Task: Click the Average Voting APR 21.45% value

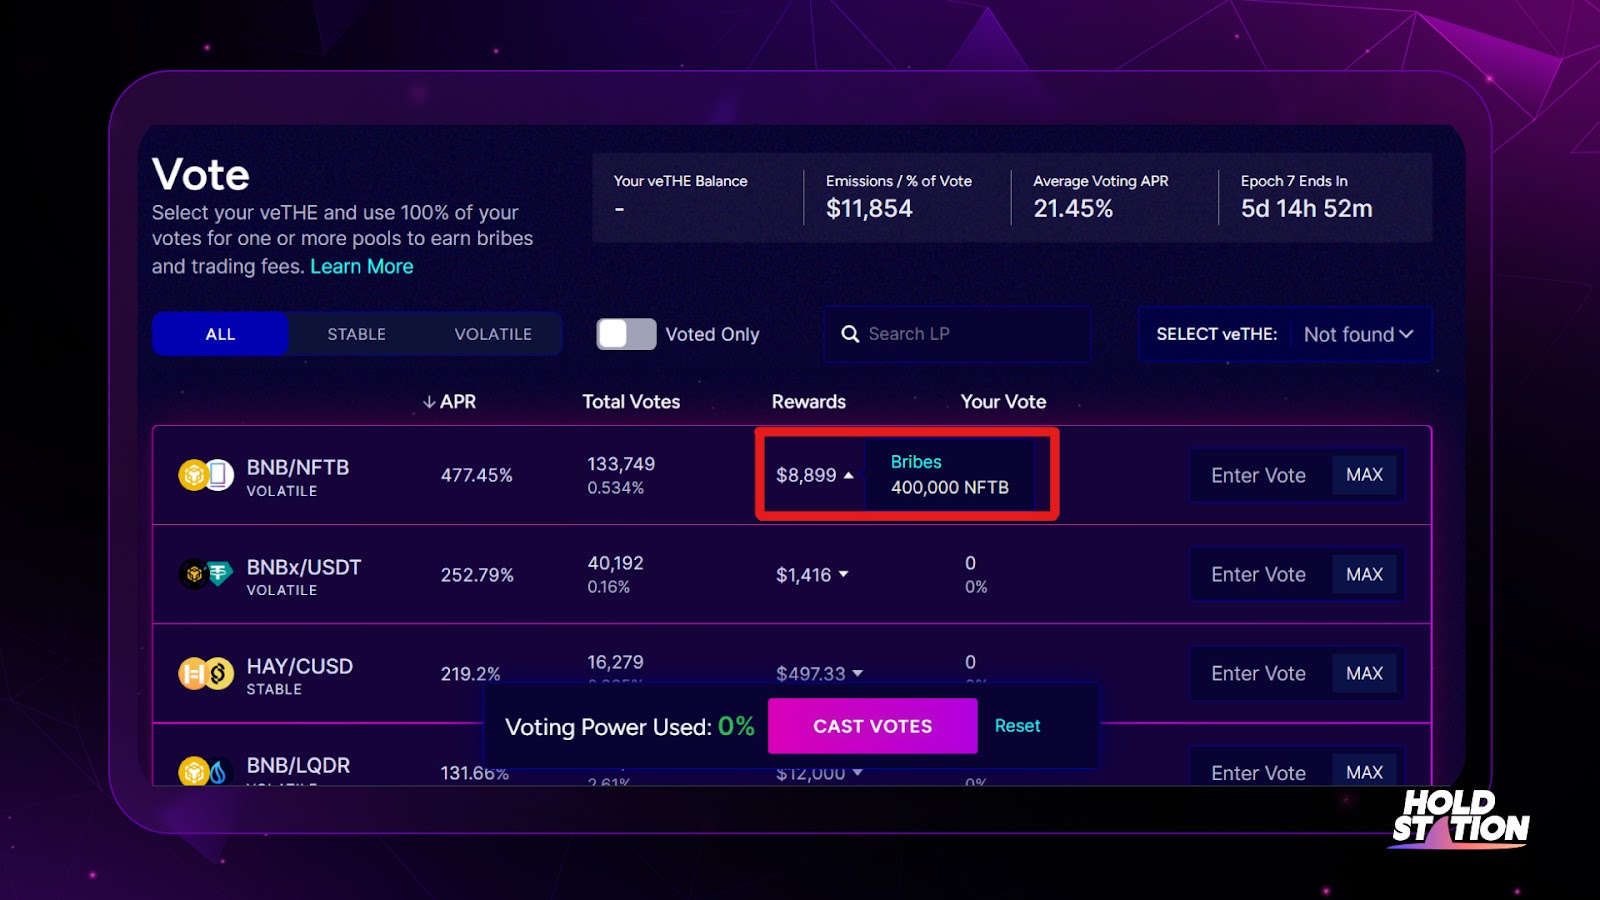Action: point(1073,208)
